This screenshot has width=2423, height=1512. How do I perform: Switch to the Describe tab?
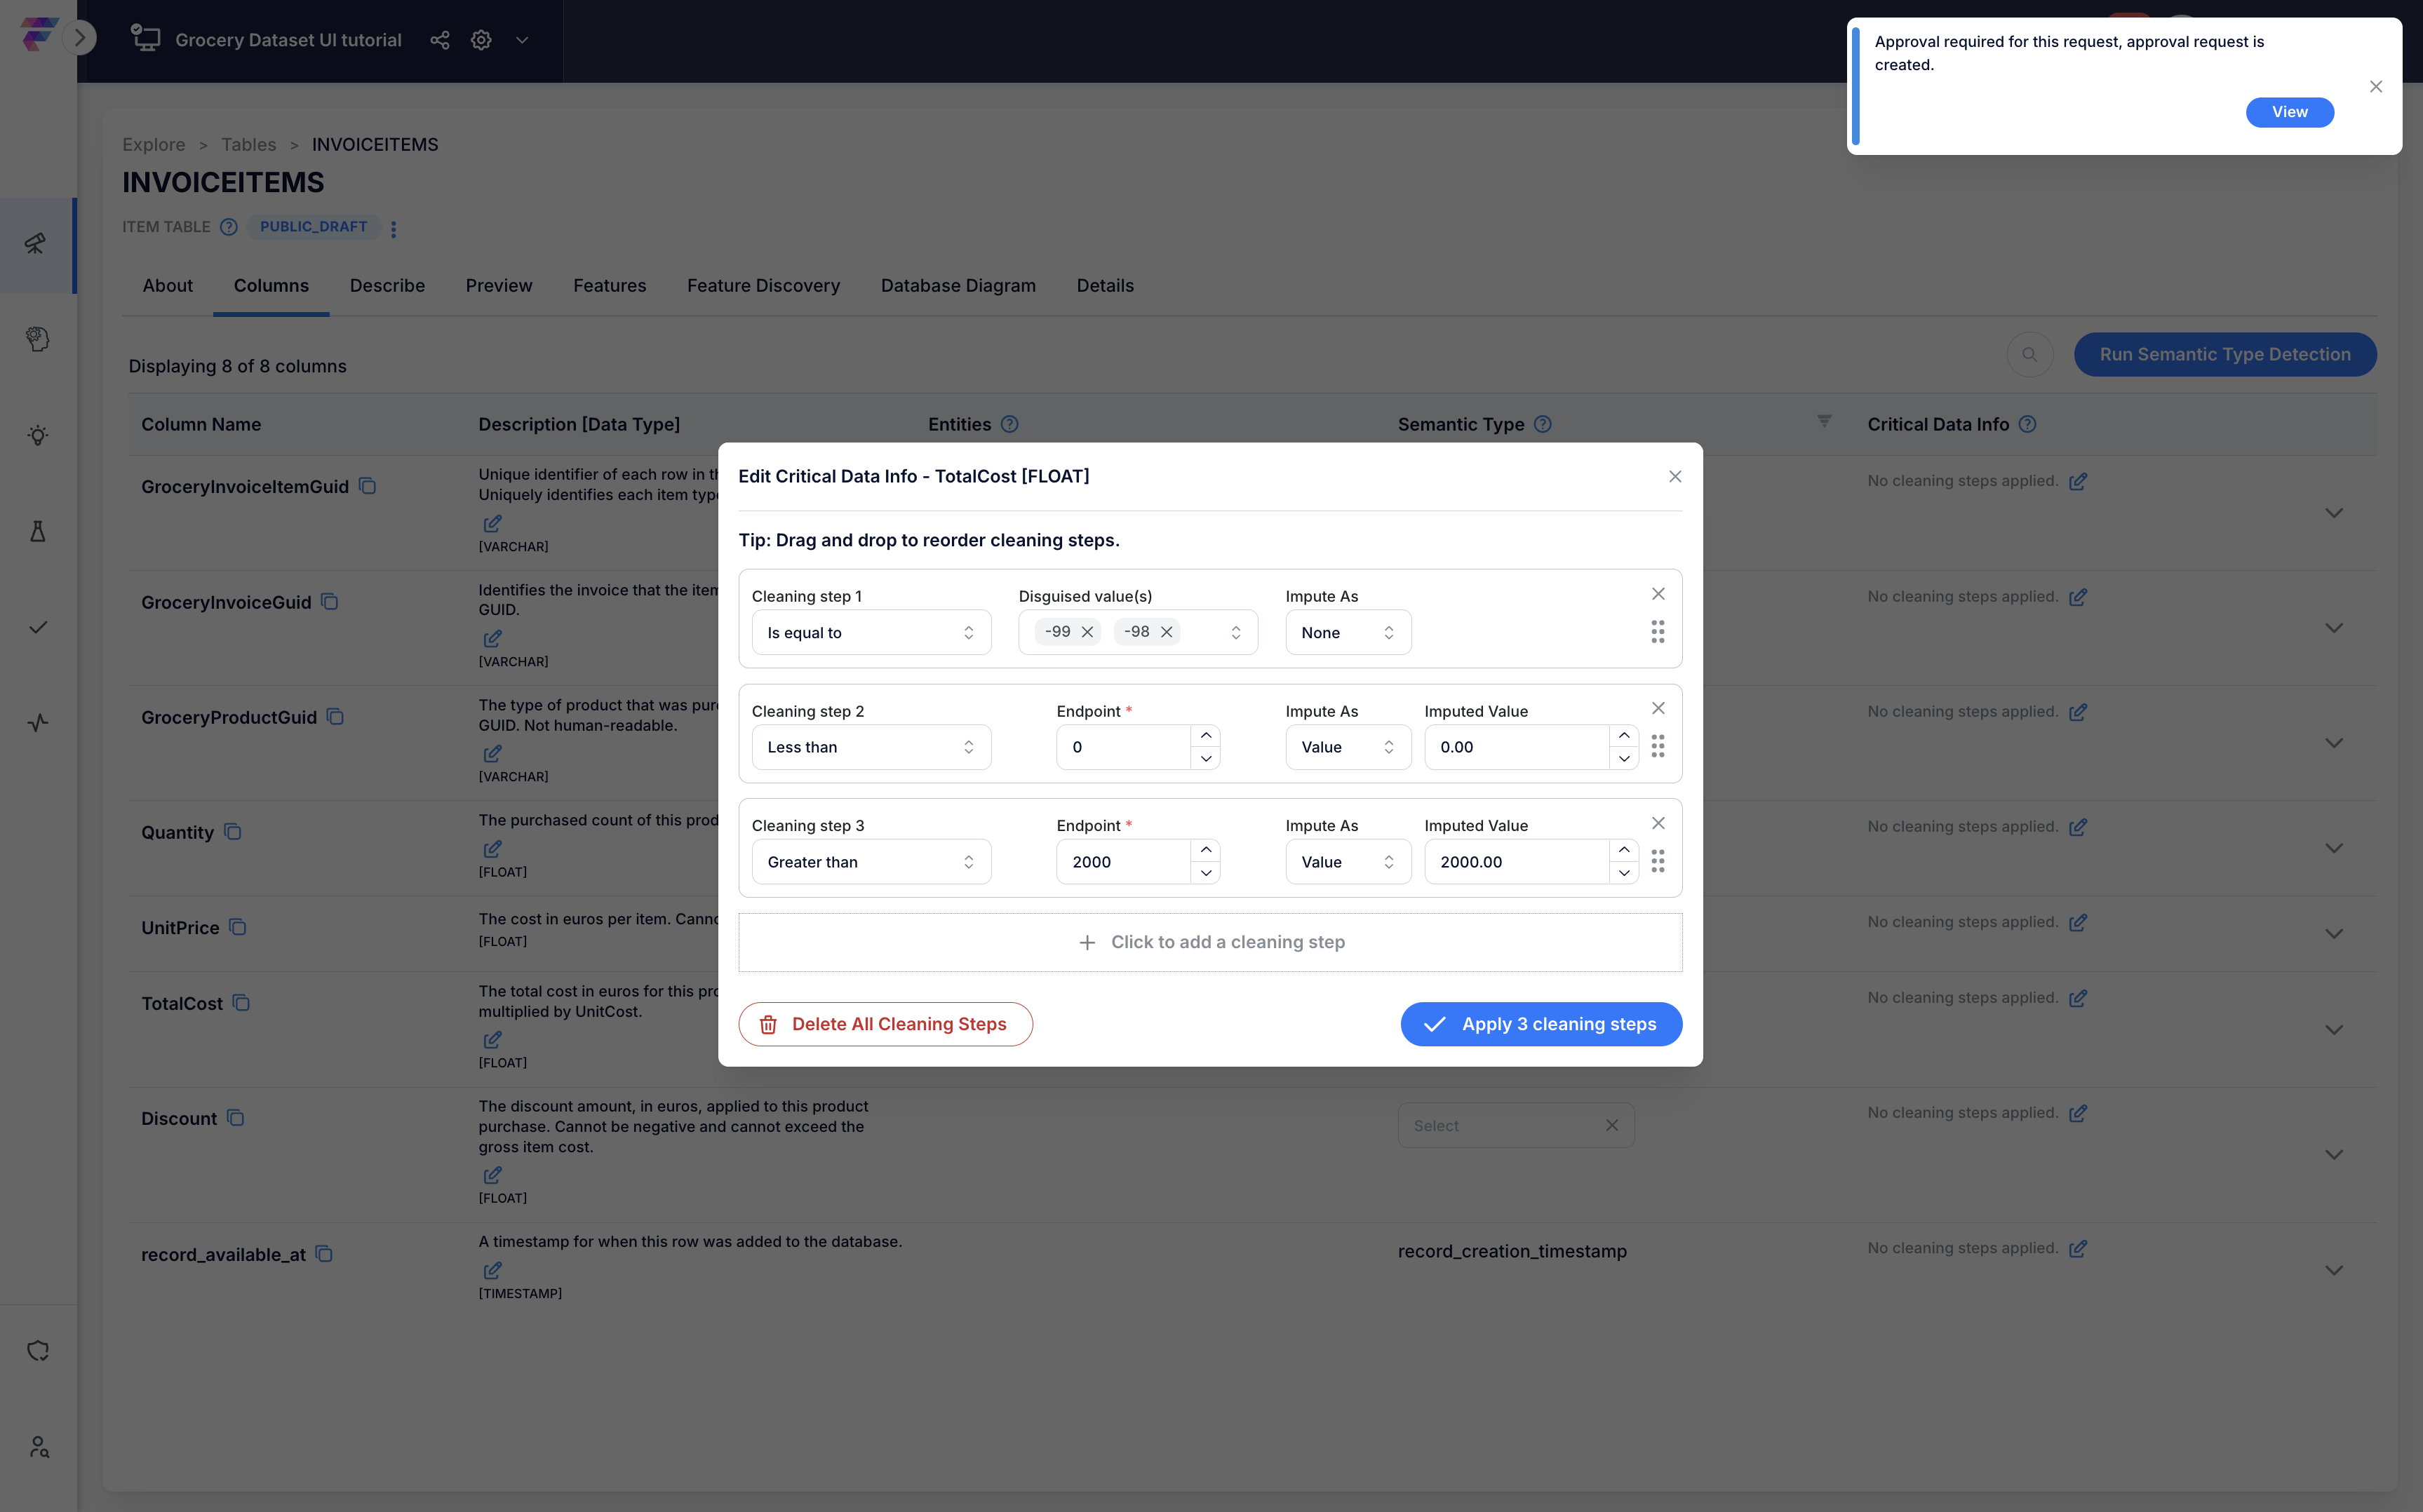pyautogui.click(x=387, y=285)
